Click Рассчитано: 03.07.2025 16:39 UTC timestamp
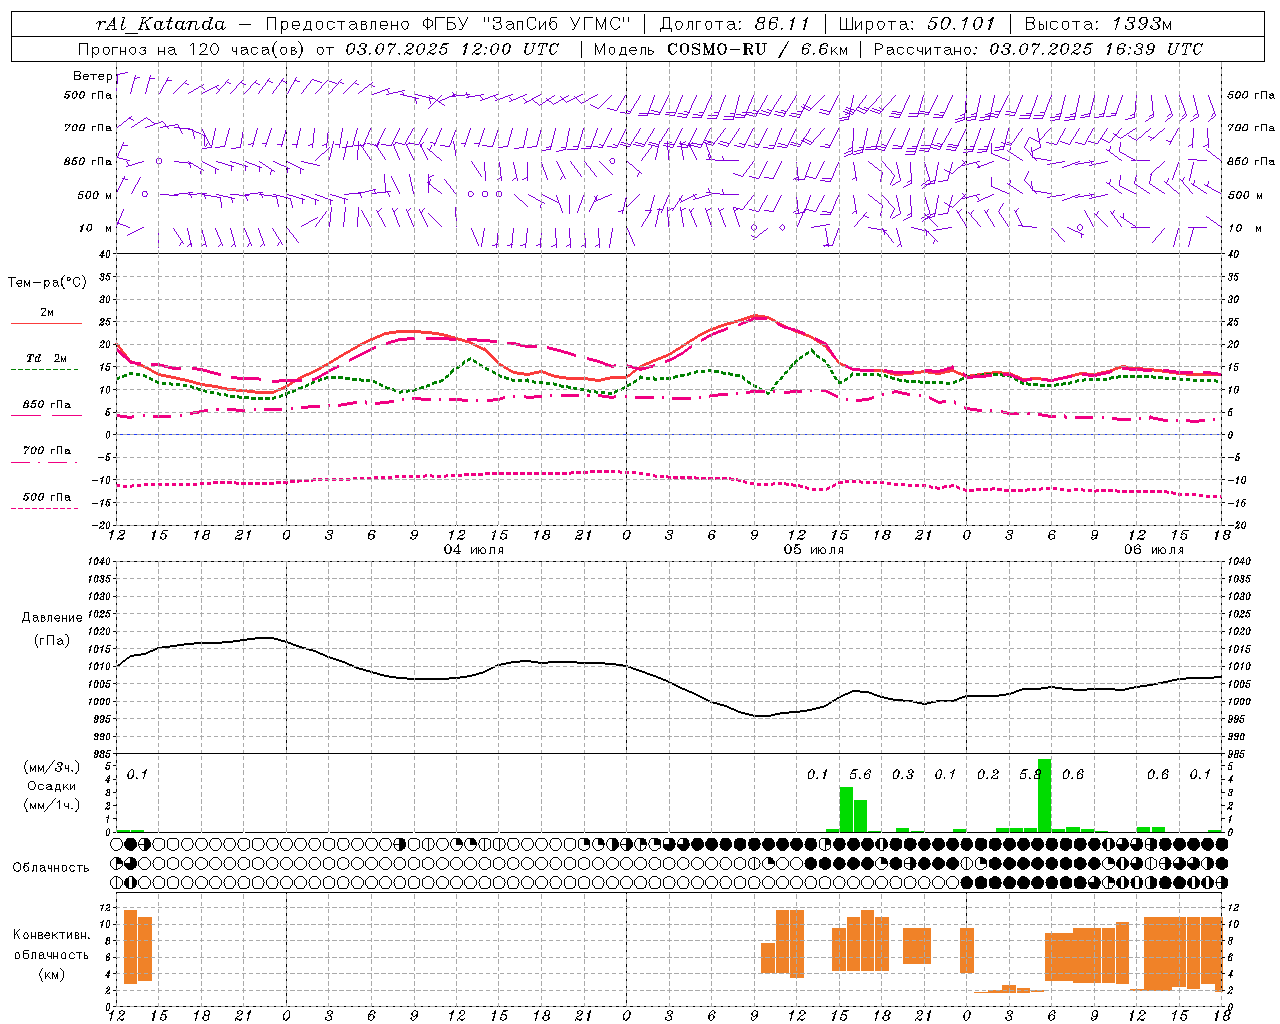The width and height of the screenshot is (1280, 1024). tap(1038, 49)
